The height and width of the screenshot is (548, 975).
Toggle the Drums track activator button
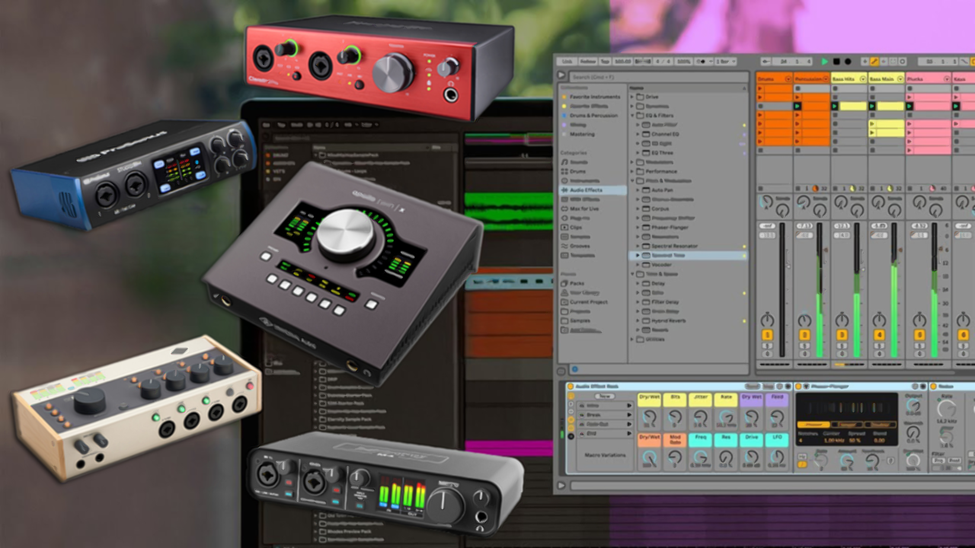[x=768, y=335]
